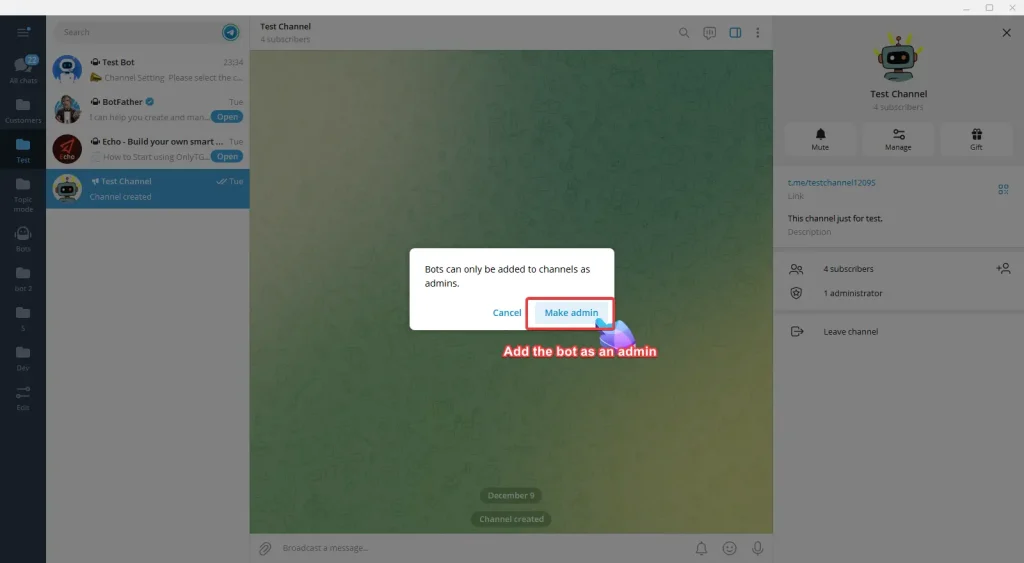Search messages in Test Channel
The height and width of the screenshot is (563, 1024).
tap(684, 33)
